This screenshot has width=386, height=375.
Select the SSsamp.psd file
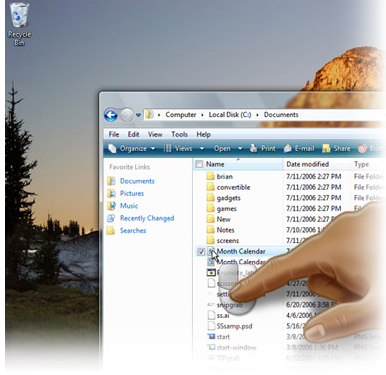(x=234, y=326)
